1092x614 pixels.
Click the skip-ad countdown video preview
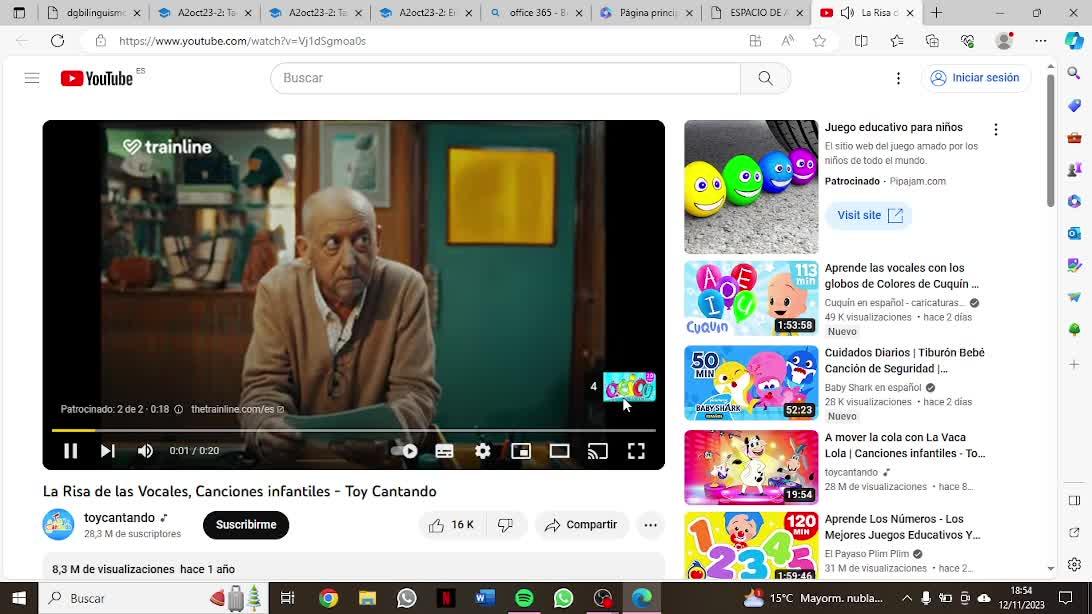[x=629, y=386]
